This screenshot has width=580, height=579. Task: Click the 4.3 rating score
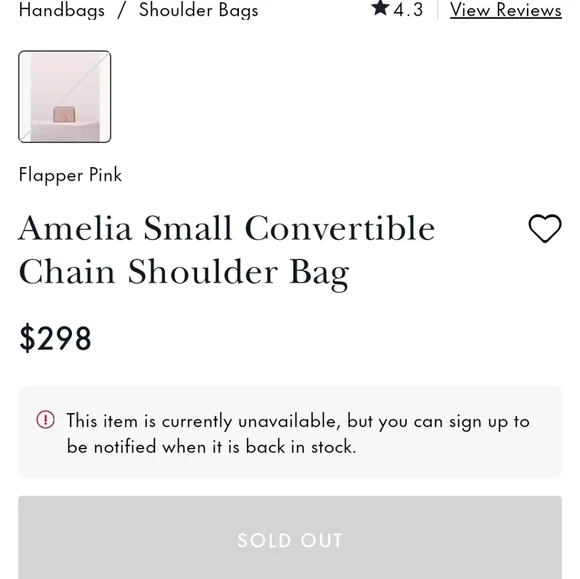(408, 10)
